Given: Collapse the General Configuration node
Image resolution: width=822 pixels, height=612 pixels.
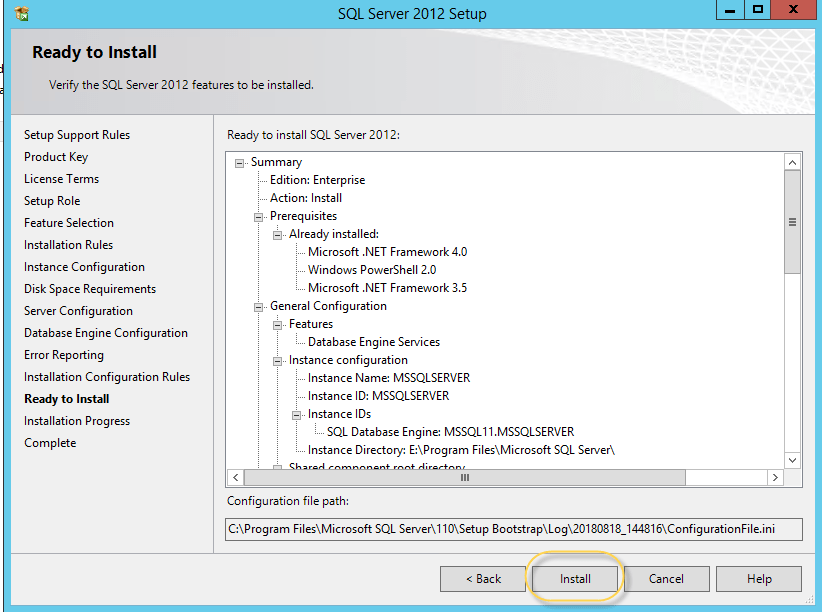Looking at the screenshot, I should click(258, 306).
